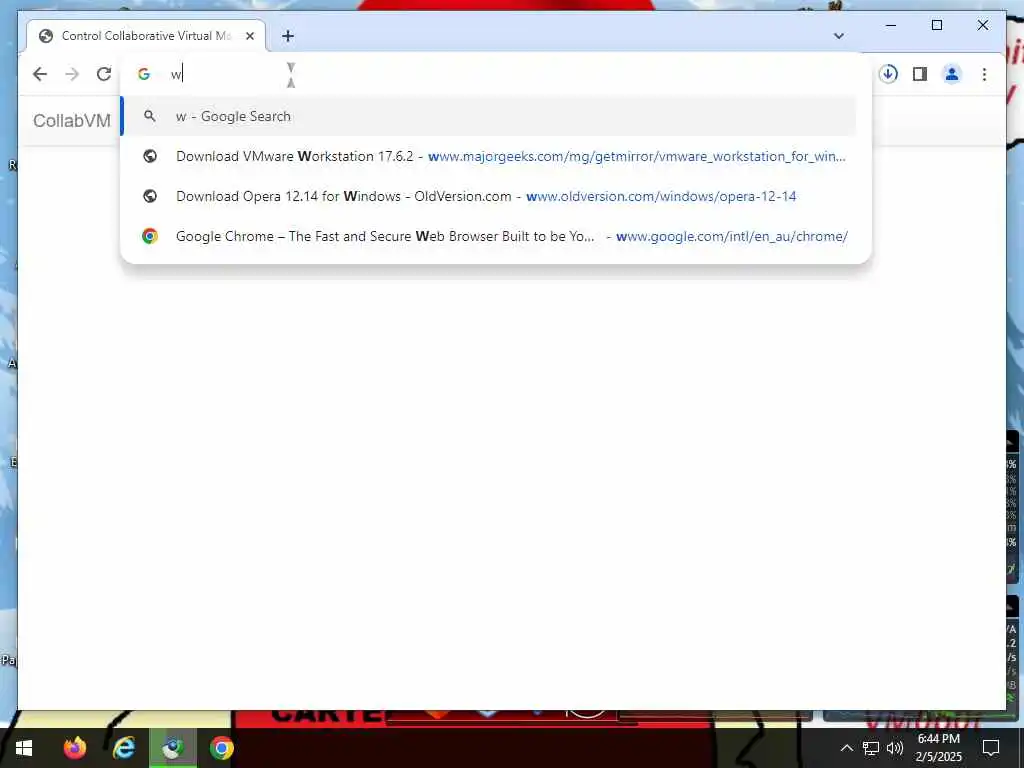Viewport: 1024px width, 768px height.
Task: Reload the current page
Action: (x=104, y=74)
